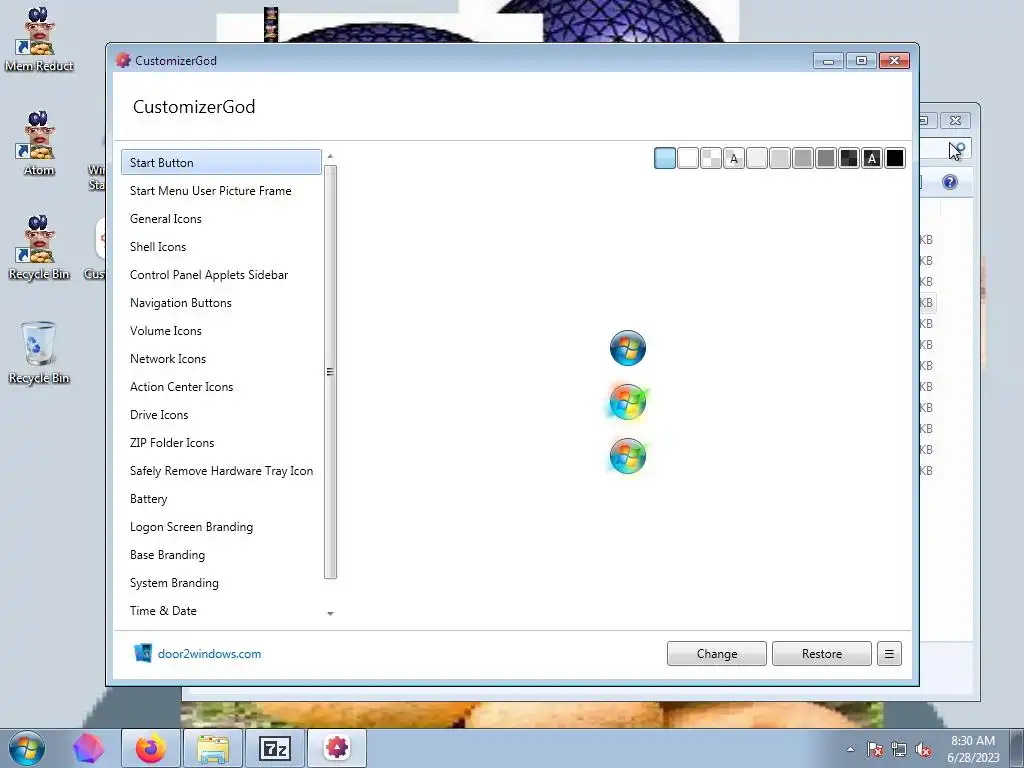Choose the plain white background swatch
Image resolution: width=1024 pixels, height=768 pixels.
[688, 158]
